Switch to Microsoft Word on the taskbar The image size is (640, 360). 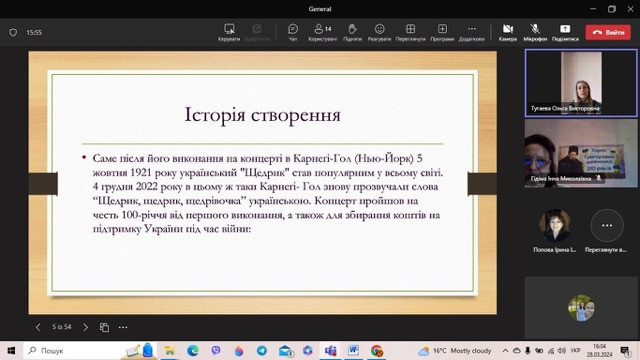click(x=353, y=351)
